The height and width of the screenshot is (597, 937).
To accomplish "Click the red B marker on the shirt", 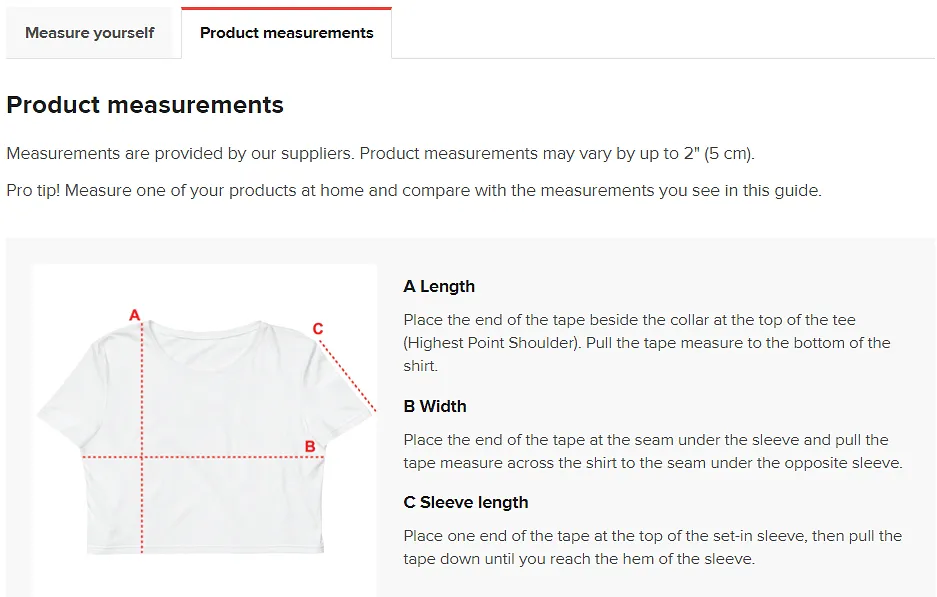I will click(x=310, y=446).
